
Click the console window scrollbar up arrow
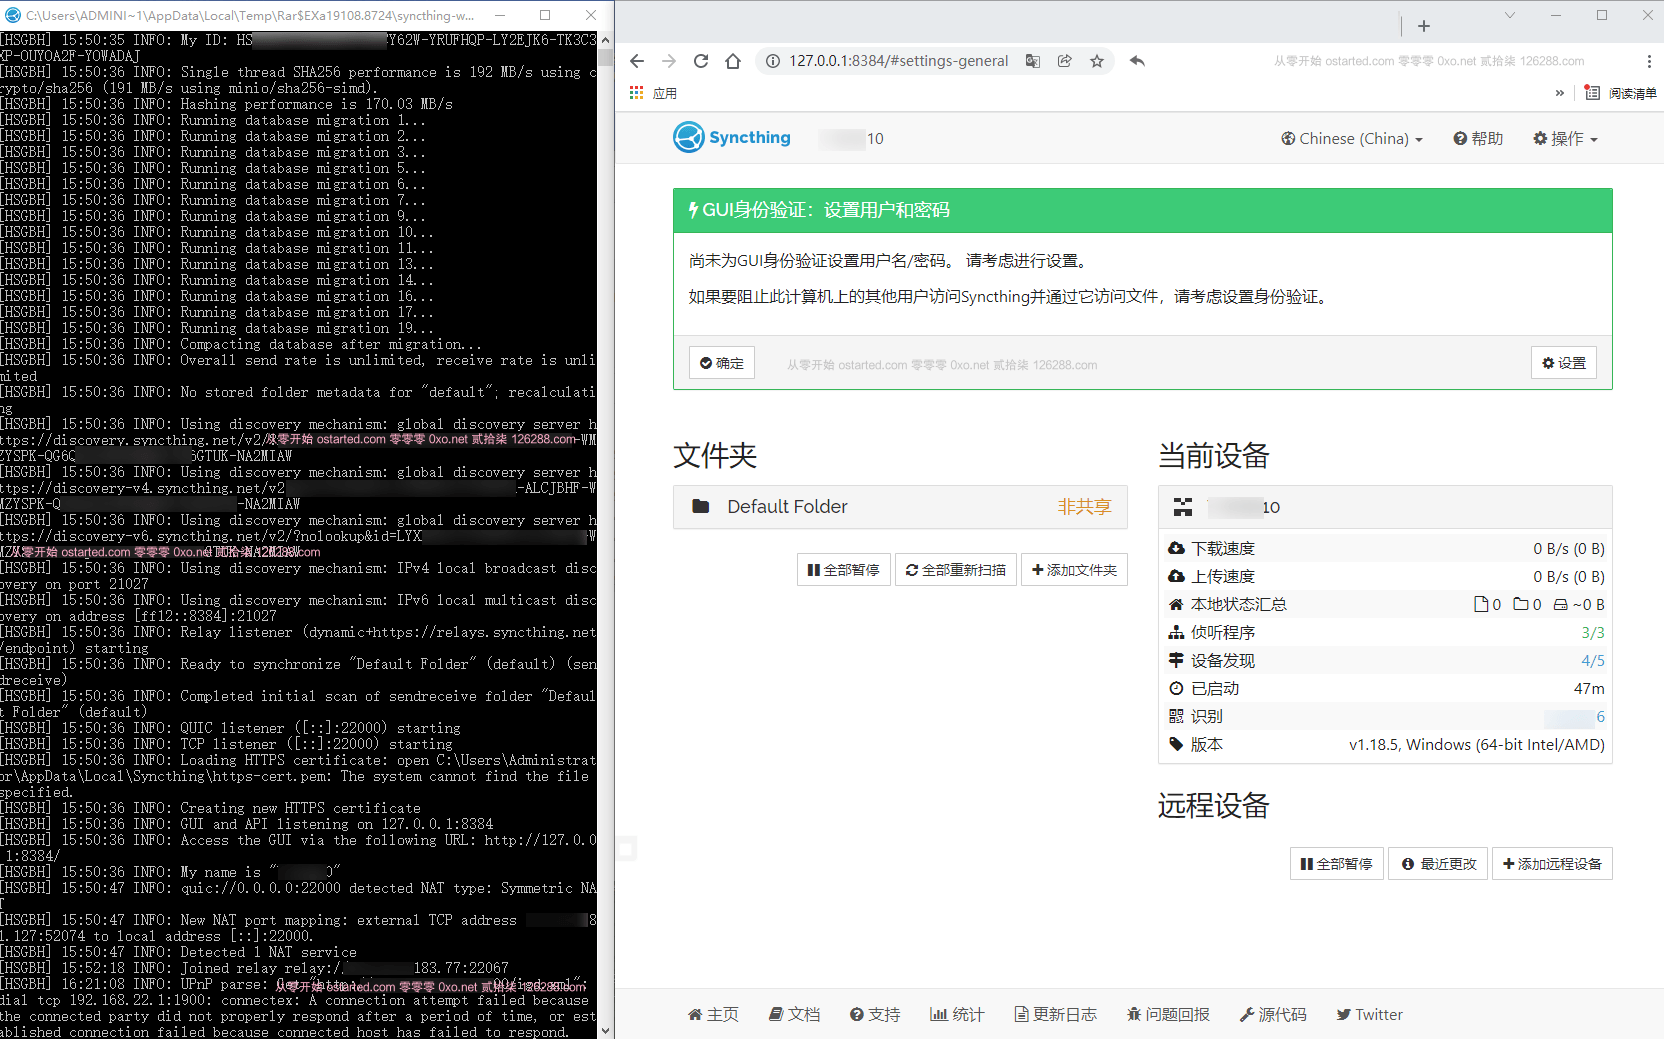pyautogui.click(x=605, y=40)
